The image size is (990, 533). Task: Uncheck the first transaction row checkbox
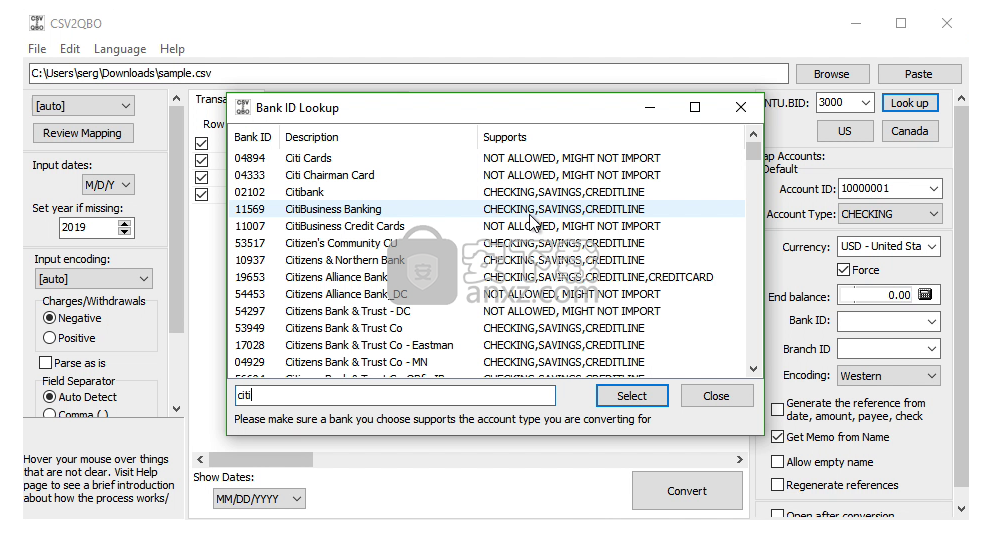click(201, 143)
